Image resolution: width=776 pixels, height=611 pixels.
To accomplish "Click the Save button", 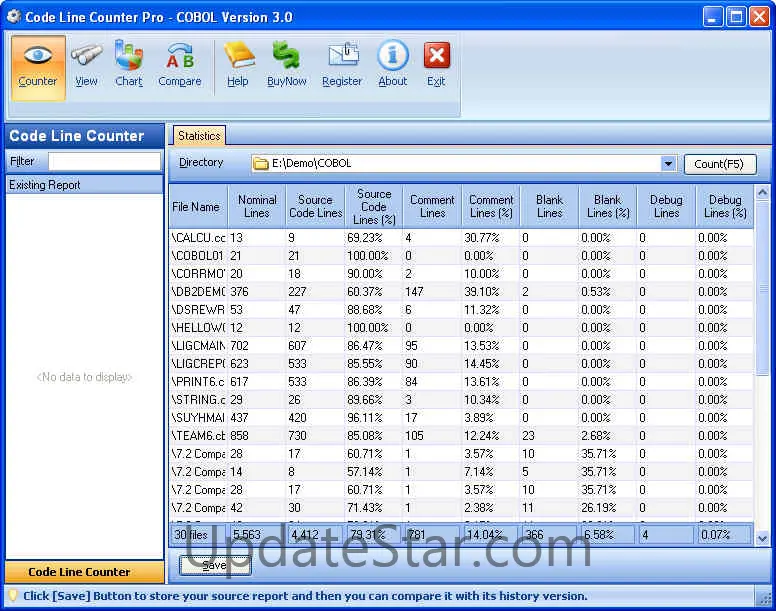I will pyautogui.click(x=215, y=565).
